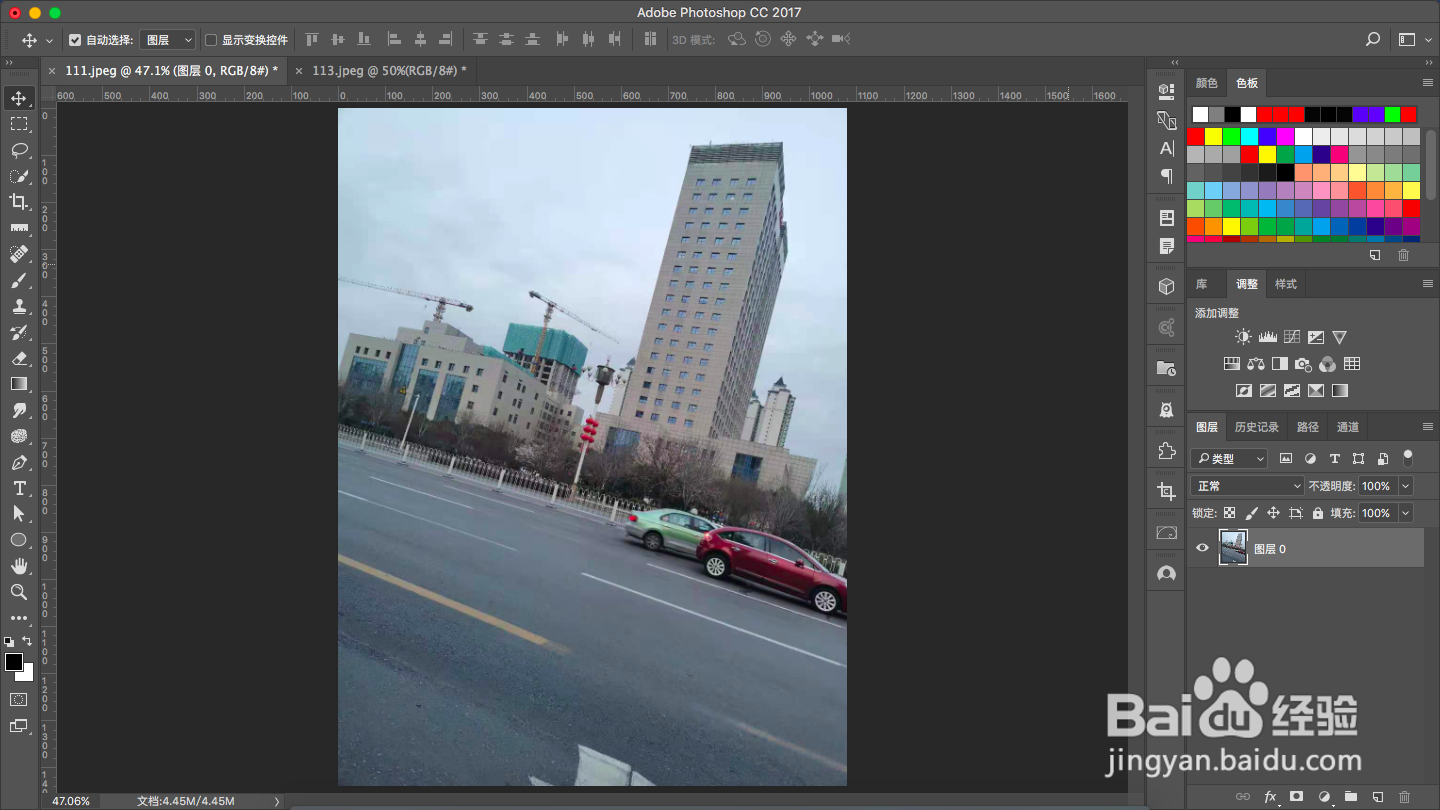Viewport: 1440px width, 810px height.
Task: Switch to the 颜色 tab
Action: [x=1207, y=83]
